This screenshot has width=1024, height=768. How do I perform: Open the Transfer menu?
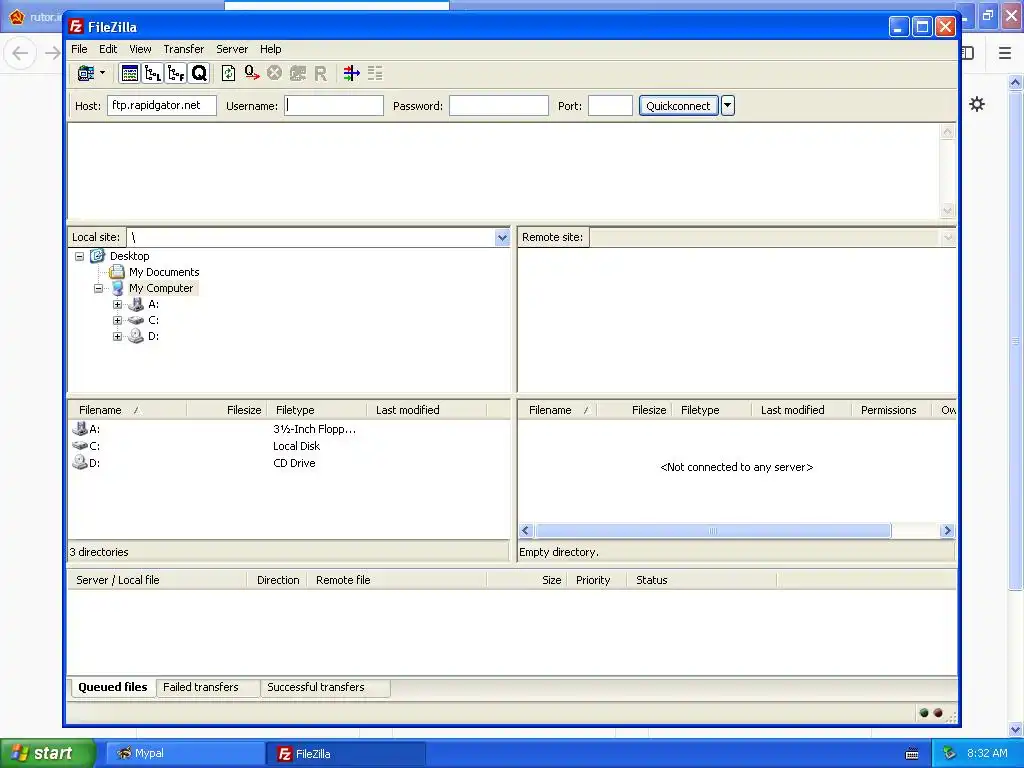point(184,49)
